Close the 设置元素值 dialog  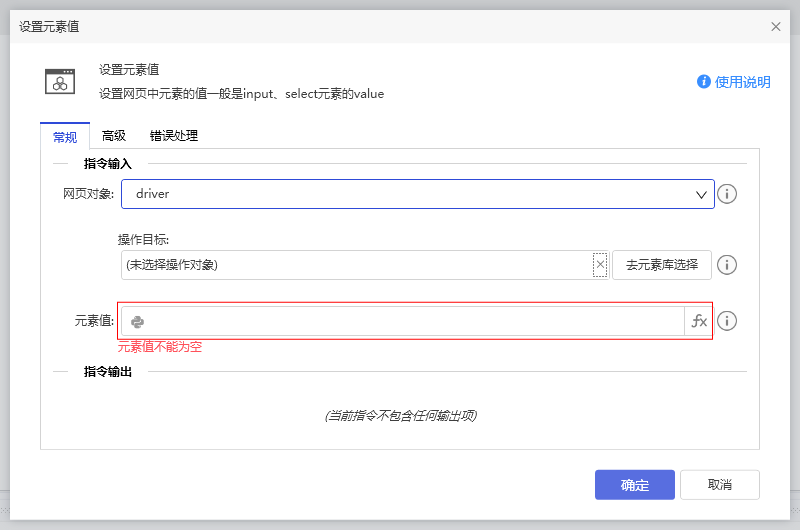776,27
